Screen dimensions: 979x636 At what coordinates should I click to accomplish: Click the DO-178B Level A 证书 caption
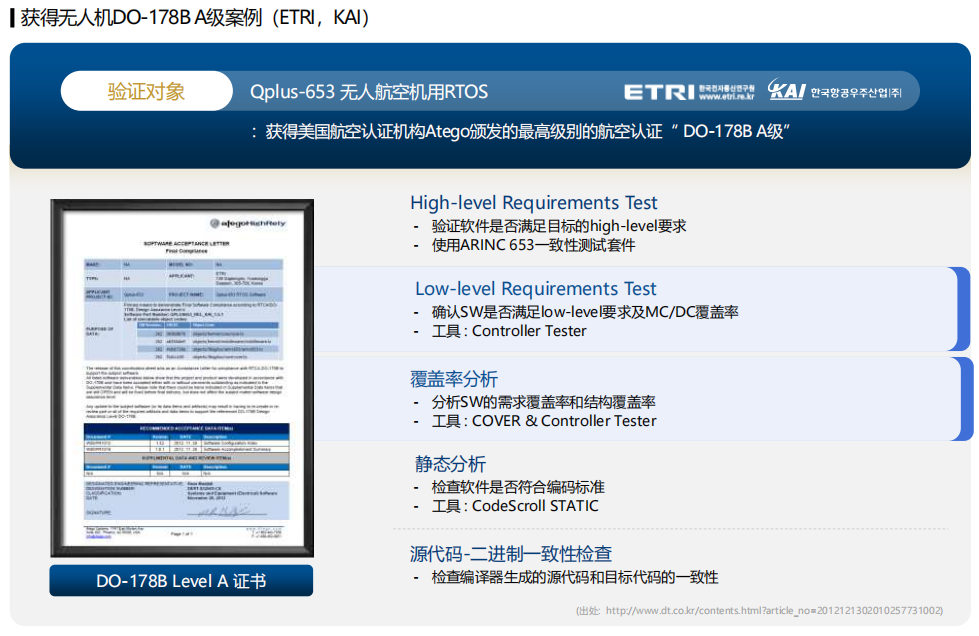tap(181, 581)
